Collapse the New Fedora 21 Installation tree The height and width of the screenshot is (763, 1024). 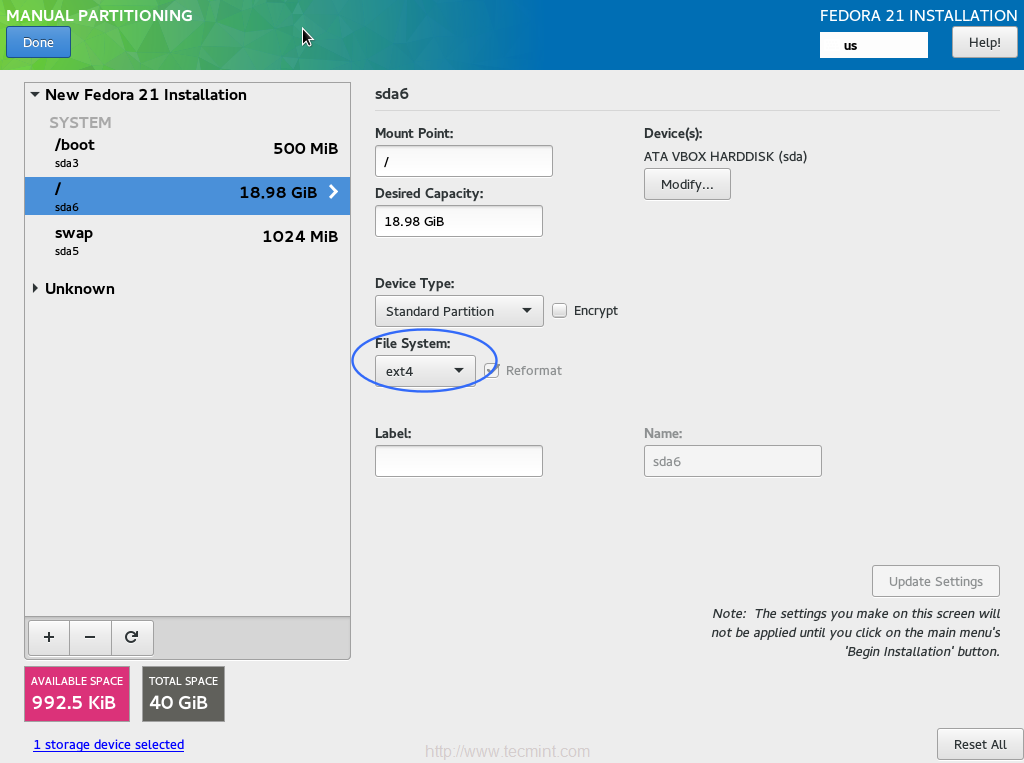click(x=35, y=95)
